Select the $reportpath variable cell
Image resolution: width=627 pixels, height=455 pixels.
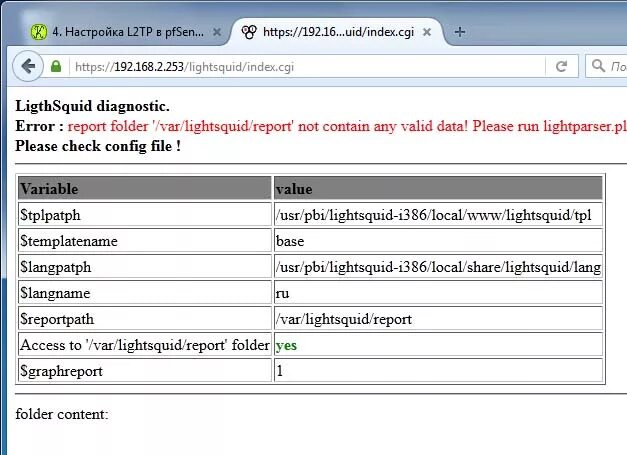(x=145, y=318)
